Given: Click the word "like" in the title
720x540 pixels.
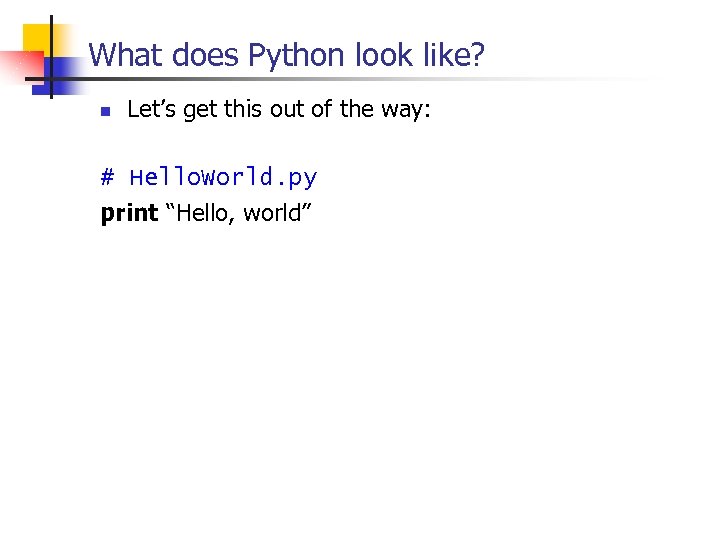Looking at the screenshot, I should pos(443,55).
